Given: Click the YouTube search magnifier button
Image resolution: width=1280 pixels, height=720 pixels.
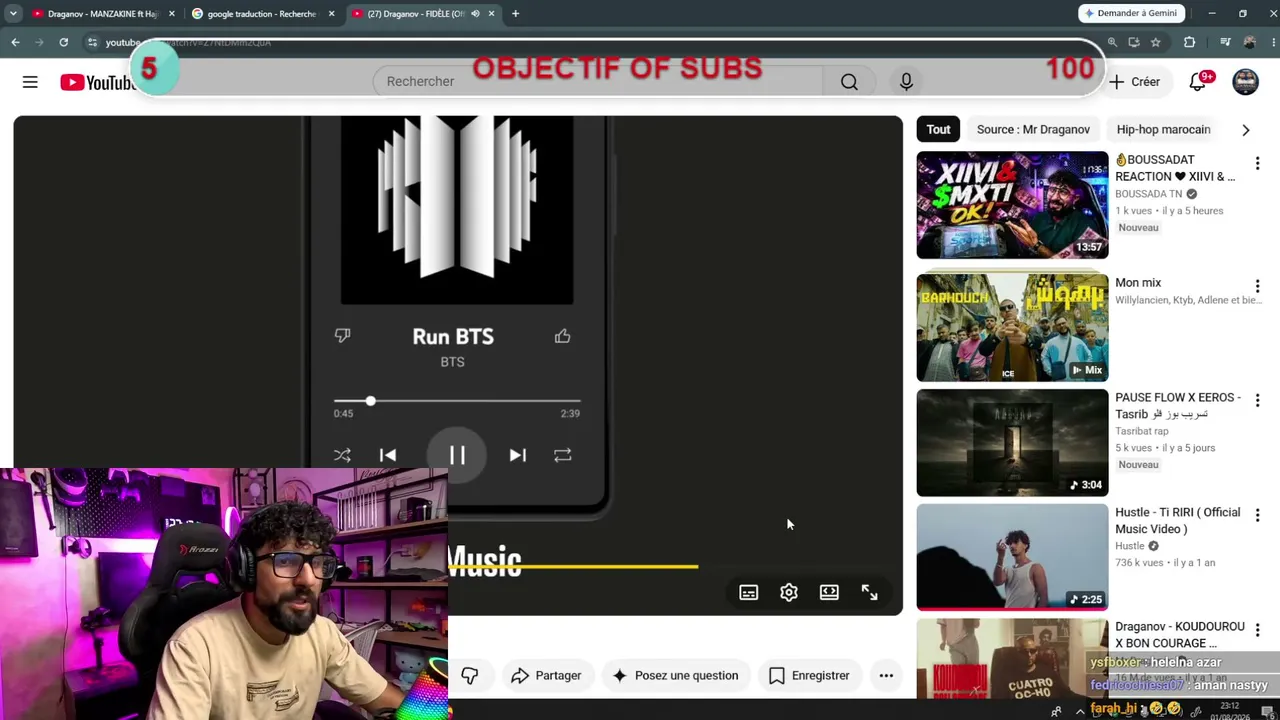Looking at the screenshot, I should (x=849, y=82).
